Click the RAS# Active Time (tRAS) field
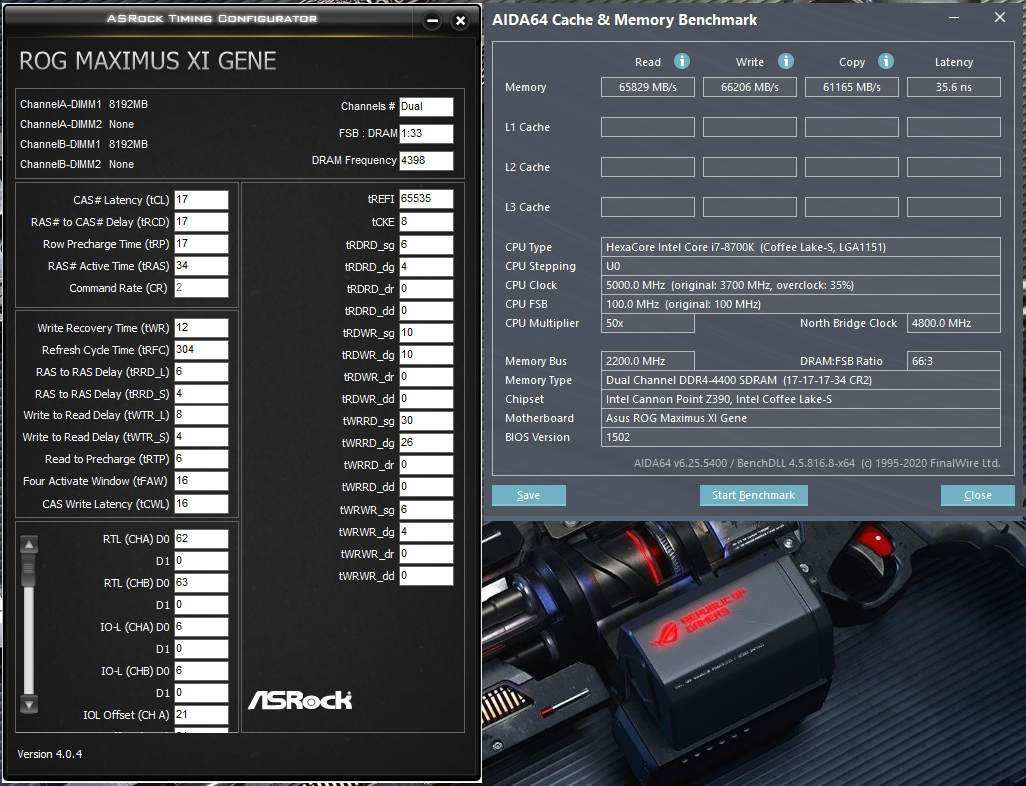Screen dimensions: 1026x786 pyautogui.click(x=202, y=266)
